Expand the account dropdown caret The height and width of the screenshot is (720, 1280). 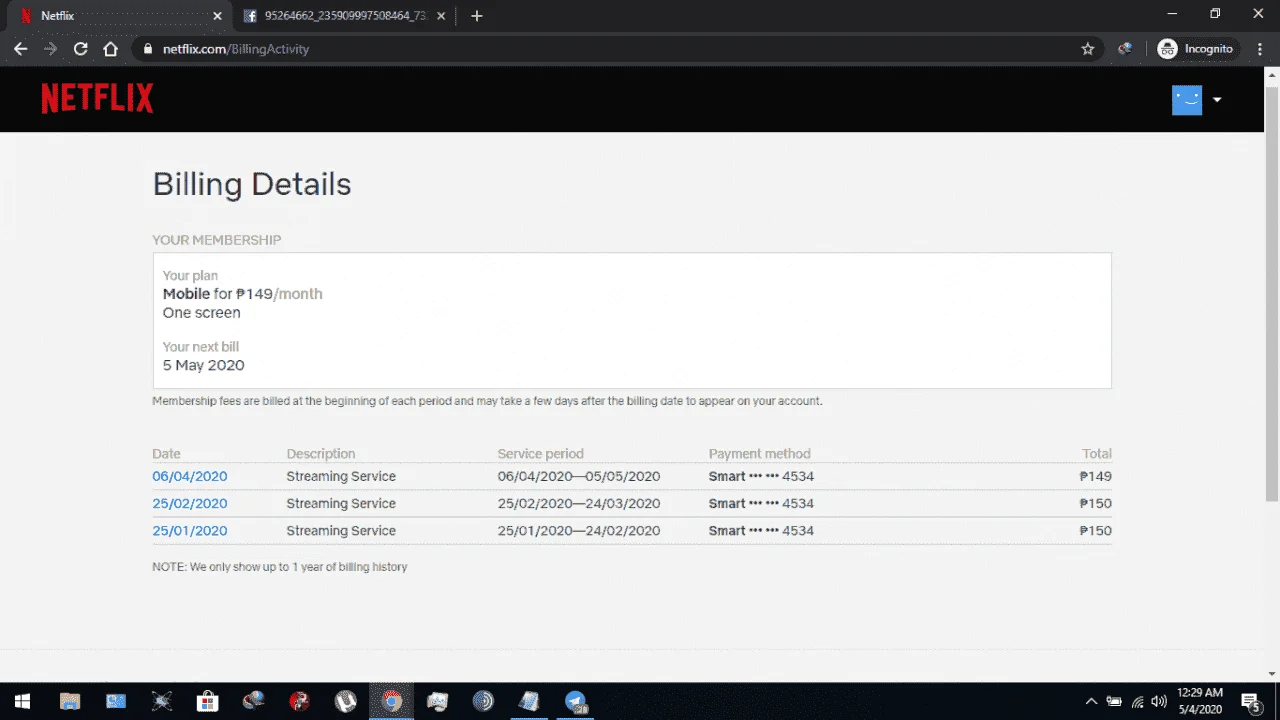1217,100
